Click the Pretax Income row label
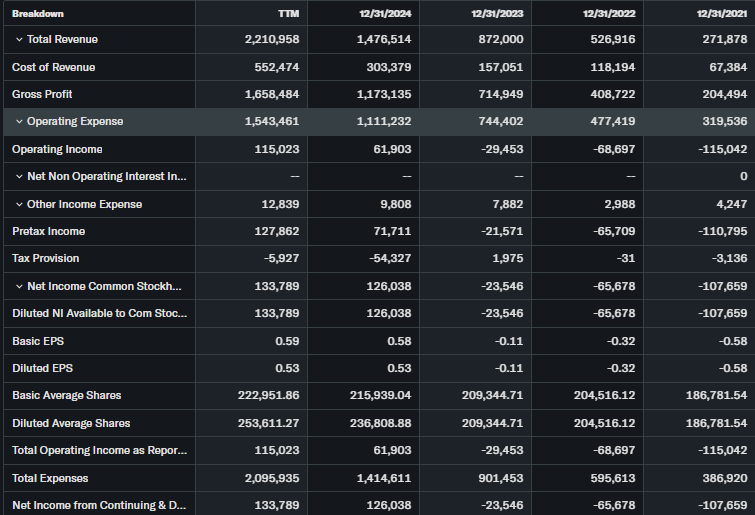This screenshot has width=755, height=515. coord(48,231)
